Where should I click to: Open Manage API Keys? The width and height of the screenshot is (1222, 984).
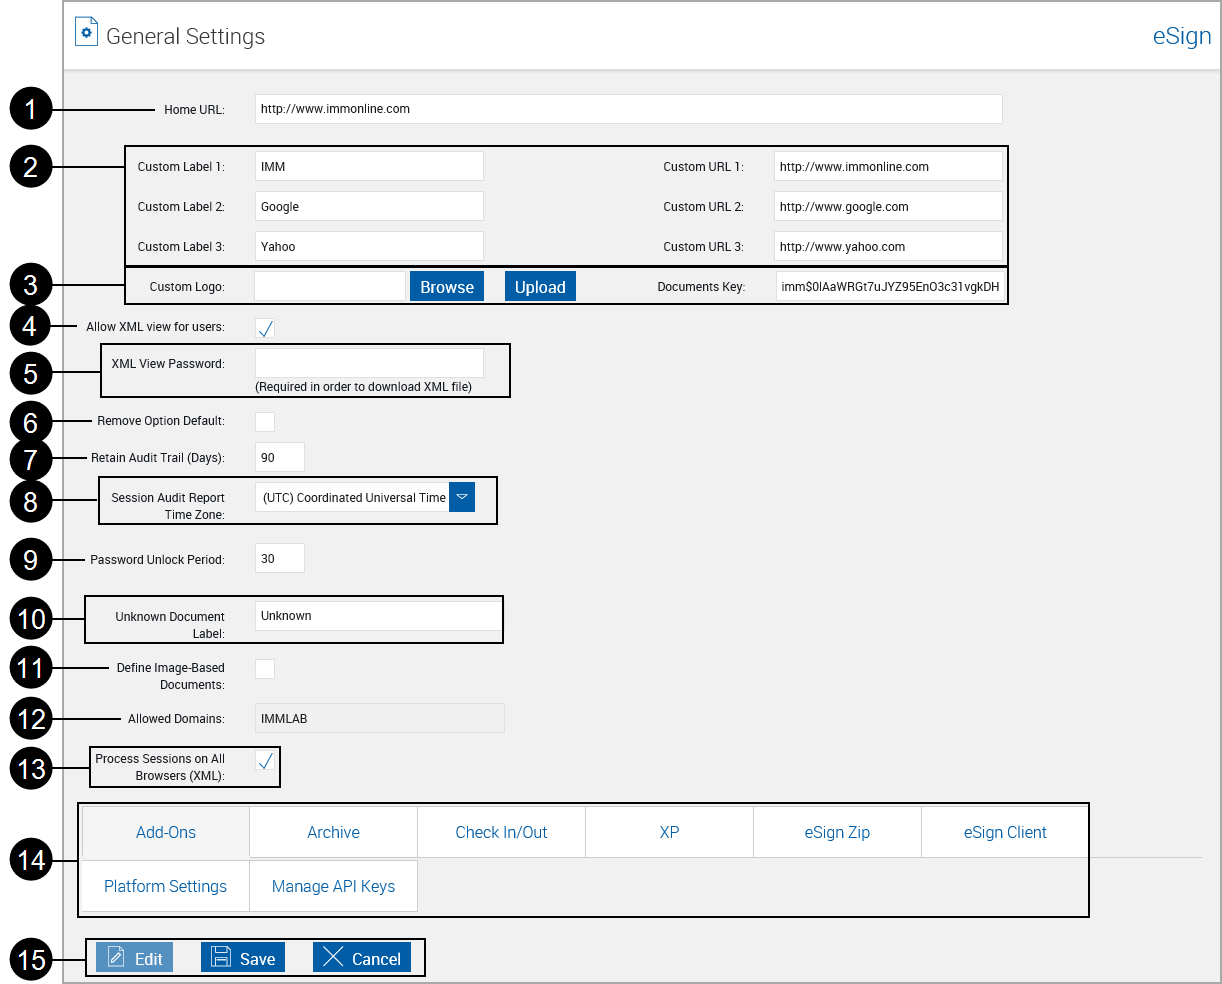(x=333, y=886)
